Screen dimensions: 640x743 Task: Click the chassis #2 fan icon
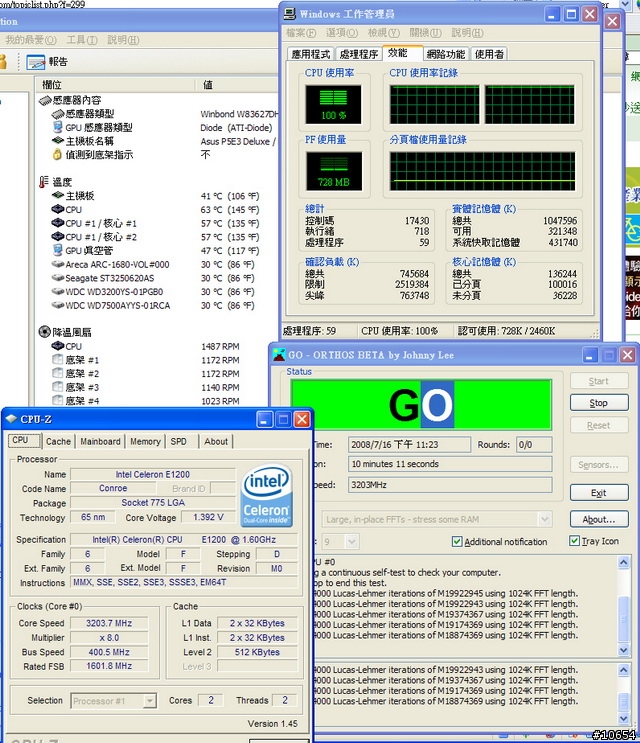tap(57, 373)
